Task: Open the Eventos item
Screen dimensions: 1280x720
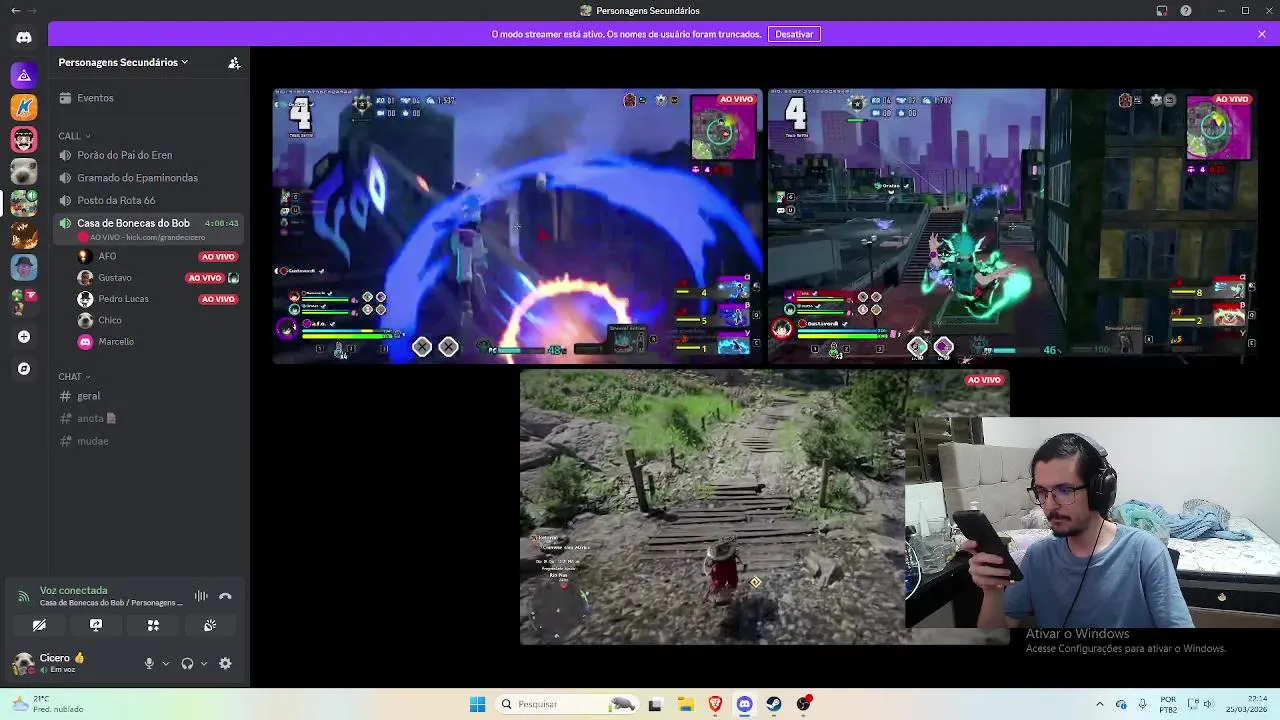Action: click(149, 98)
